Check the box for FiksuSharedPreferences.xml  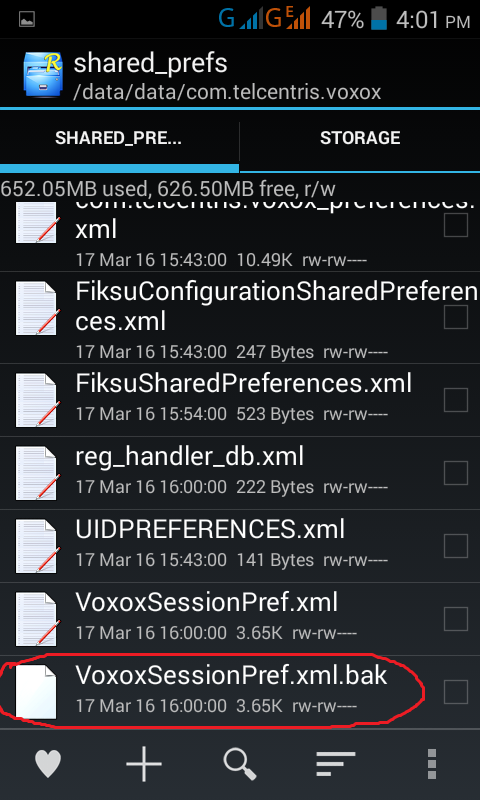[x=456, y=399]
